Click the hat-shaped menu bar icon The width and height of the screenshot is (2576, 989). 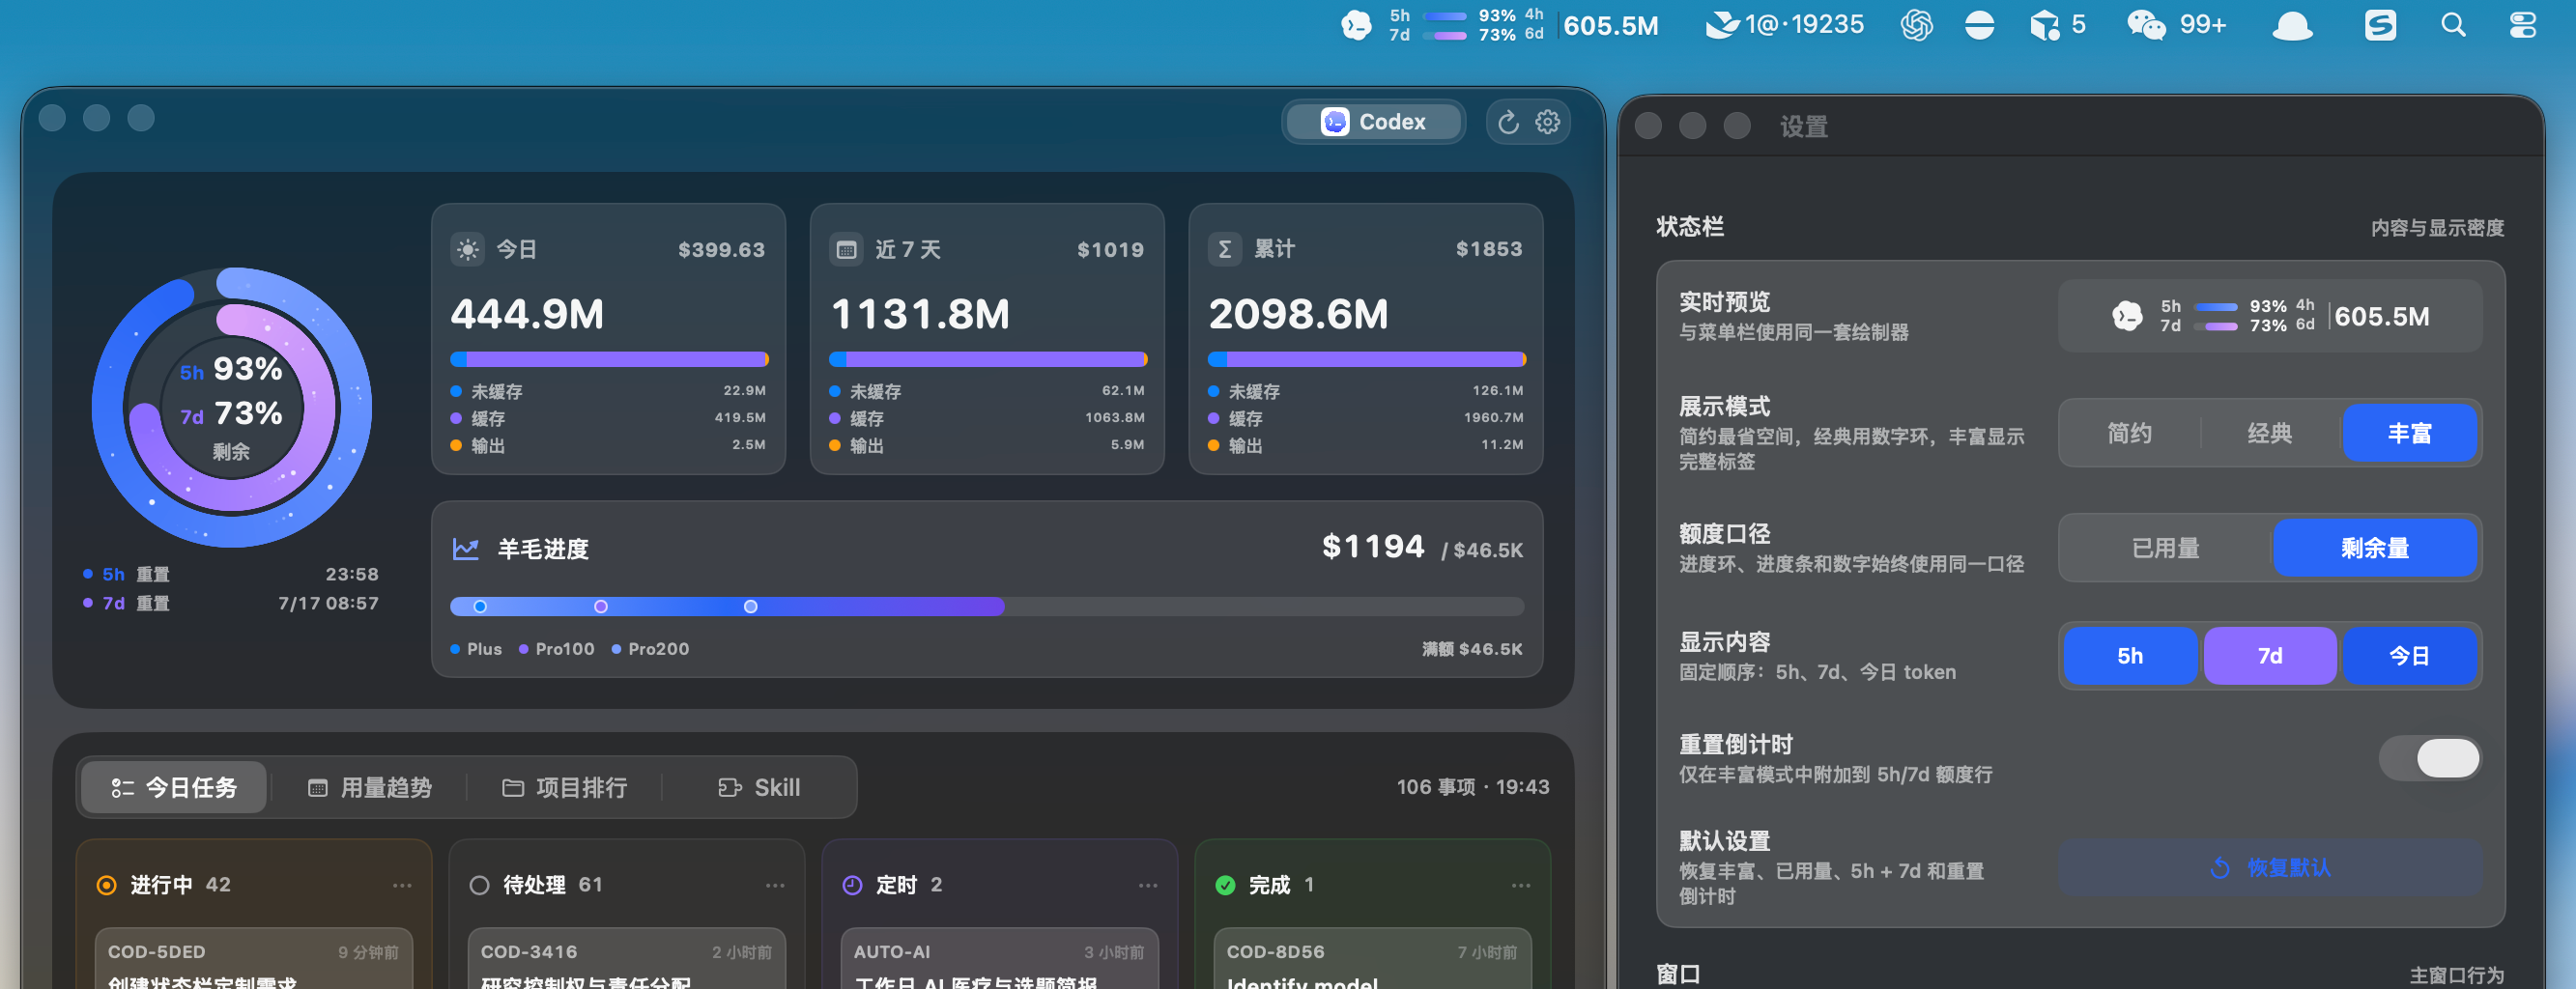[x=2292, y=26]
